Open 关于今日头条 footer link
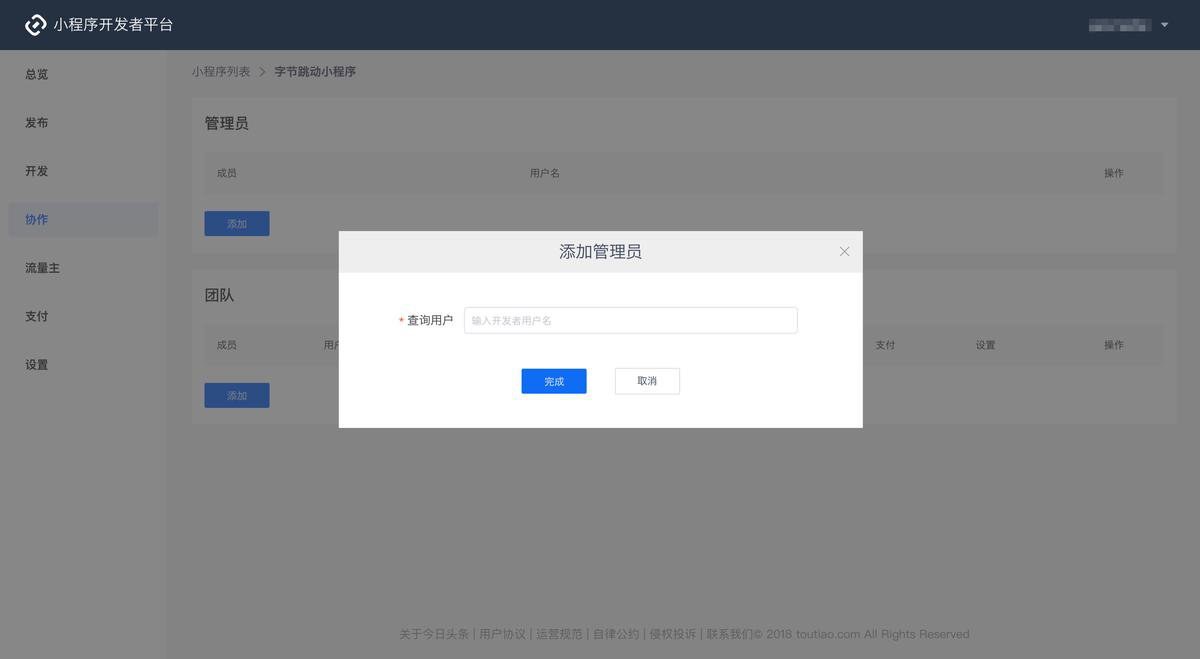Viewport: 1200px width, 659px height. (x=434, y=634)
